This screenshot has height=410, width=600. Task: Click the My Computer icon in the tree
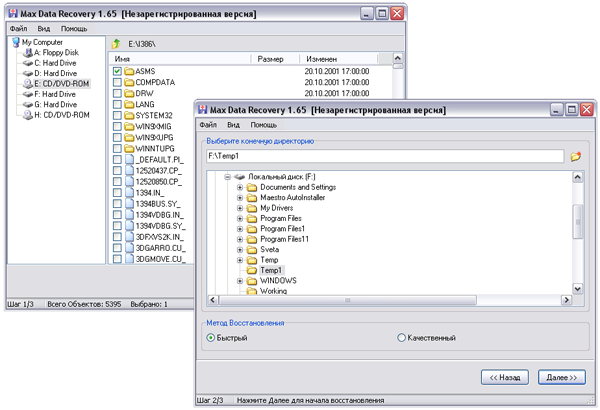[x=16, y=42]
